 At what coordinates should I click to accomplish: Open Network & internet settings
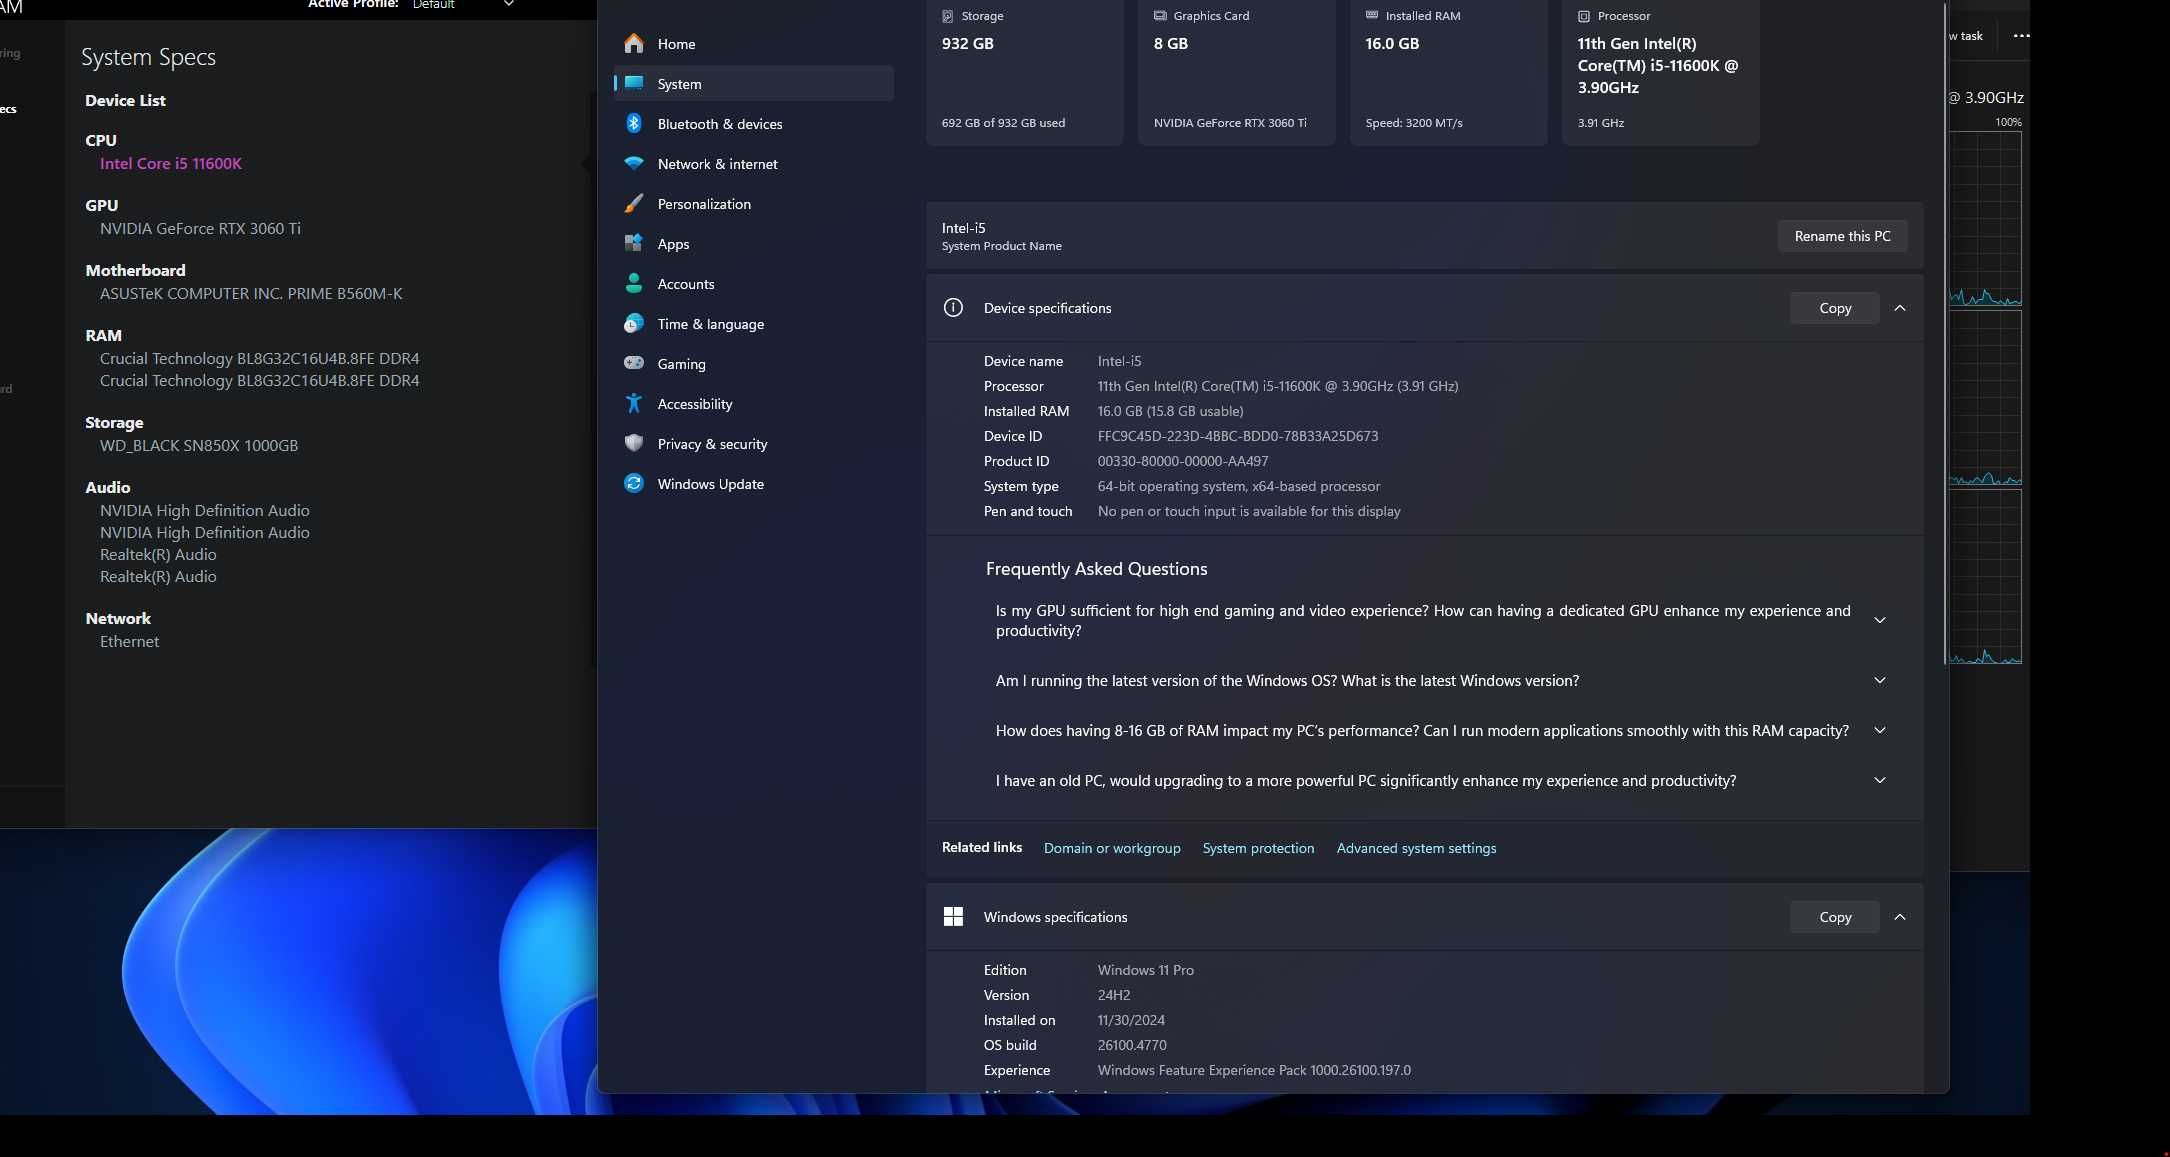[754, 163]
